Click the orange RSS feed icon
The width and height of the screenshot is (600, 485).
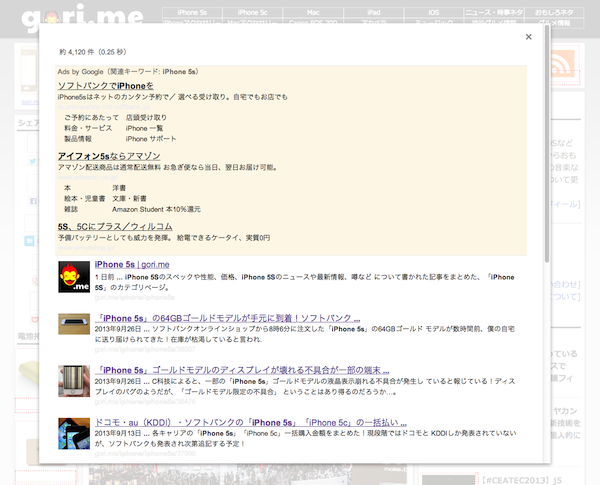(x=562, y=63)
